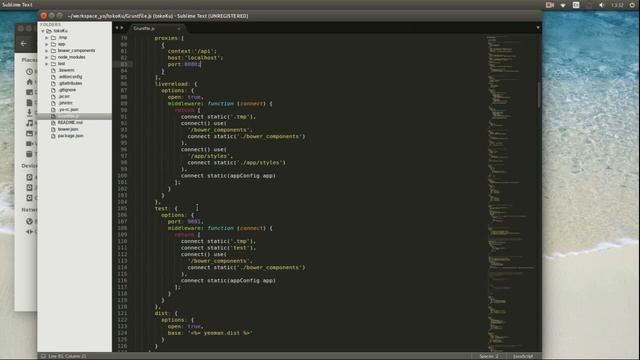The image size is (640, 360).
Task: Click the Spaces indentation setting in status bar
Action: [x=489, y=356]
